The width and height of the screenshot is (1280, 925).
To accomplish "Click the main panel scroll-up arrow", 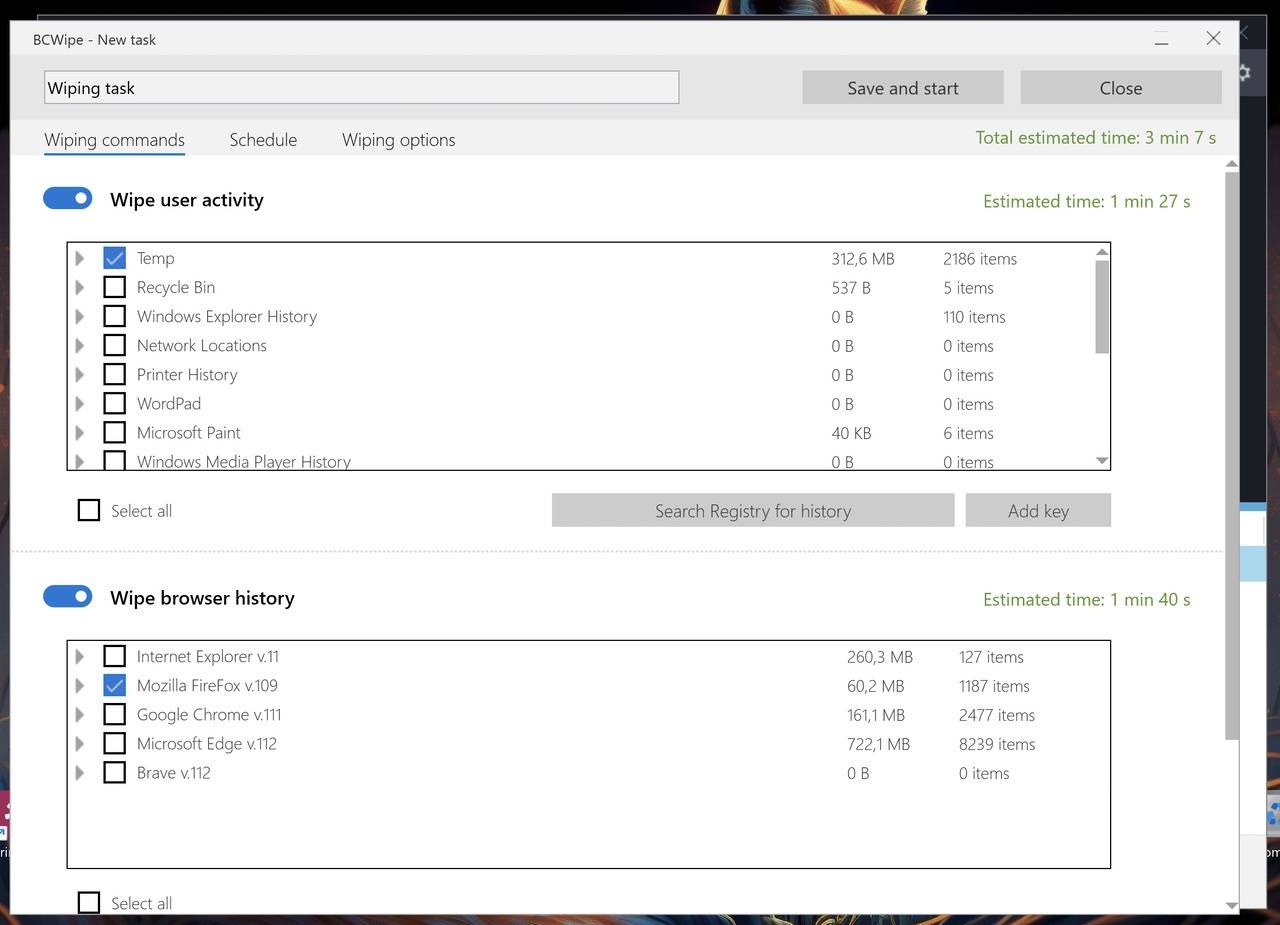I will pyautogui.click(x=1232, y=164).
